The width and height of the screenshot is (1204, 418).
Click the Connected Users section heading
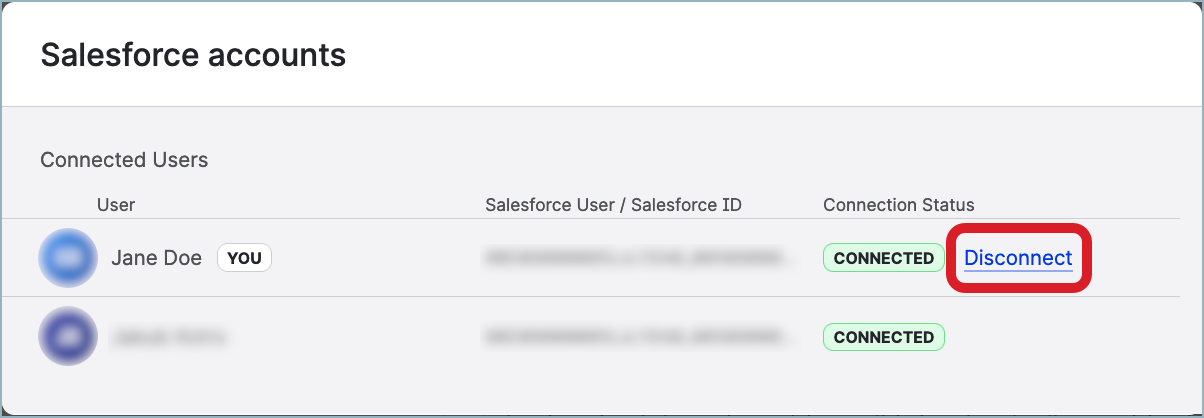coord(124,160)
